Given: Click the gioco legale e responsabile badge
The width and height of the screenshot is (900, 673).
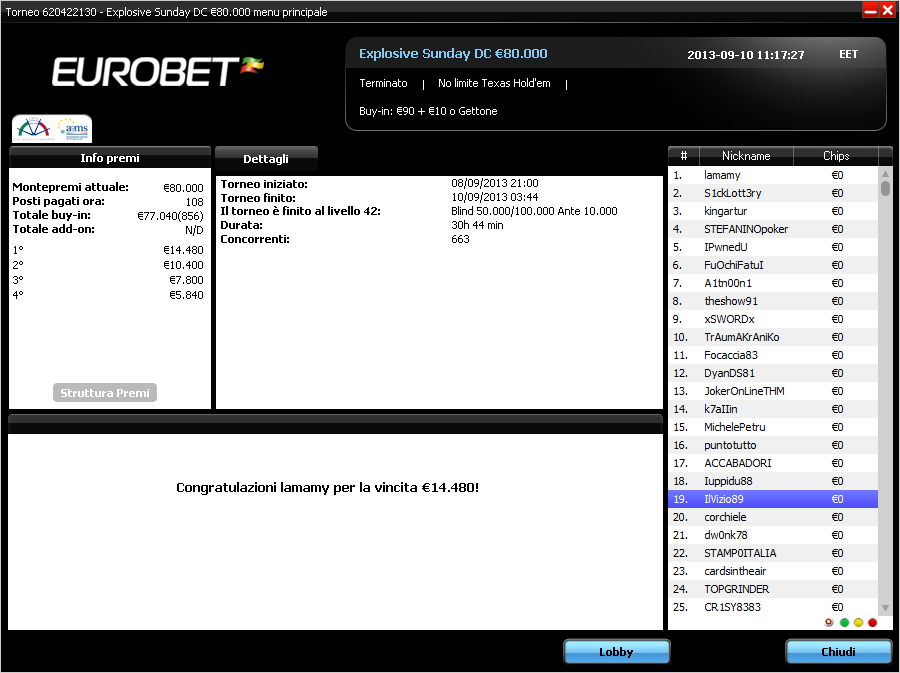Looking at the screenshot, I should click(x=34, y=129).
